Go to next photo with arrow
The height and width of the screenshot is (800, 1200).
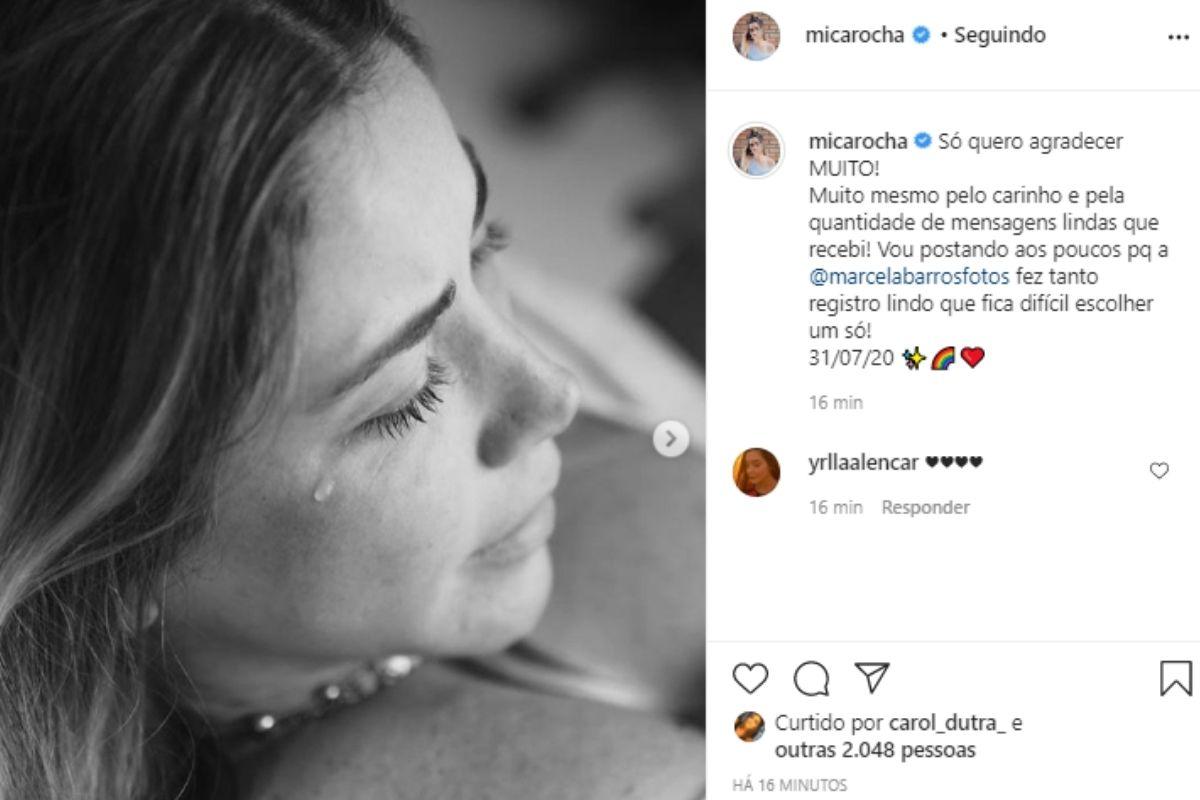coord(670,438)
